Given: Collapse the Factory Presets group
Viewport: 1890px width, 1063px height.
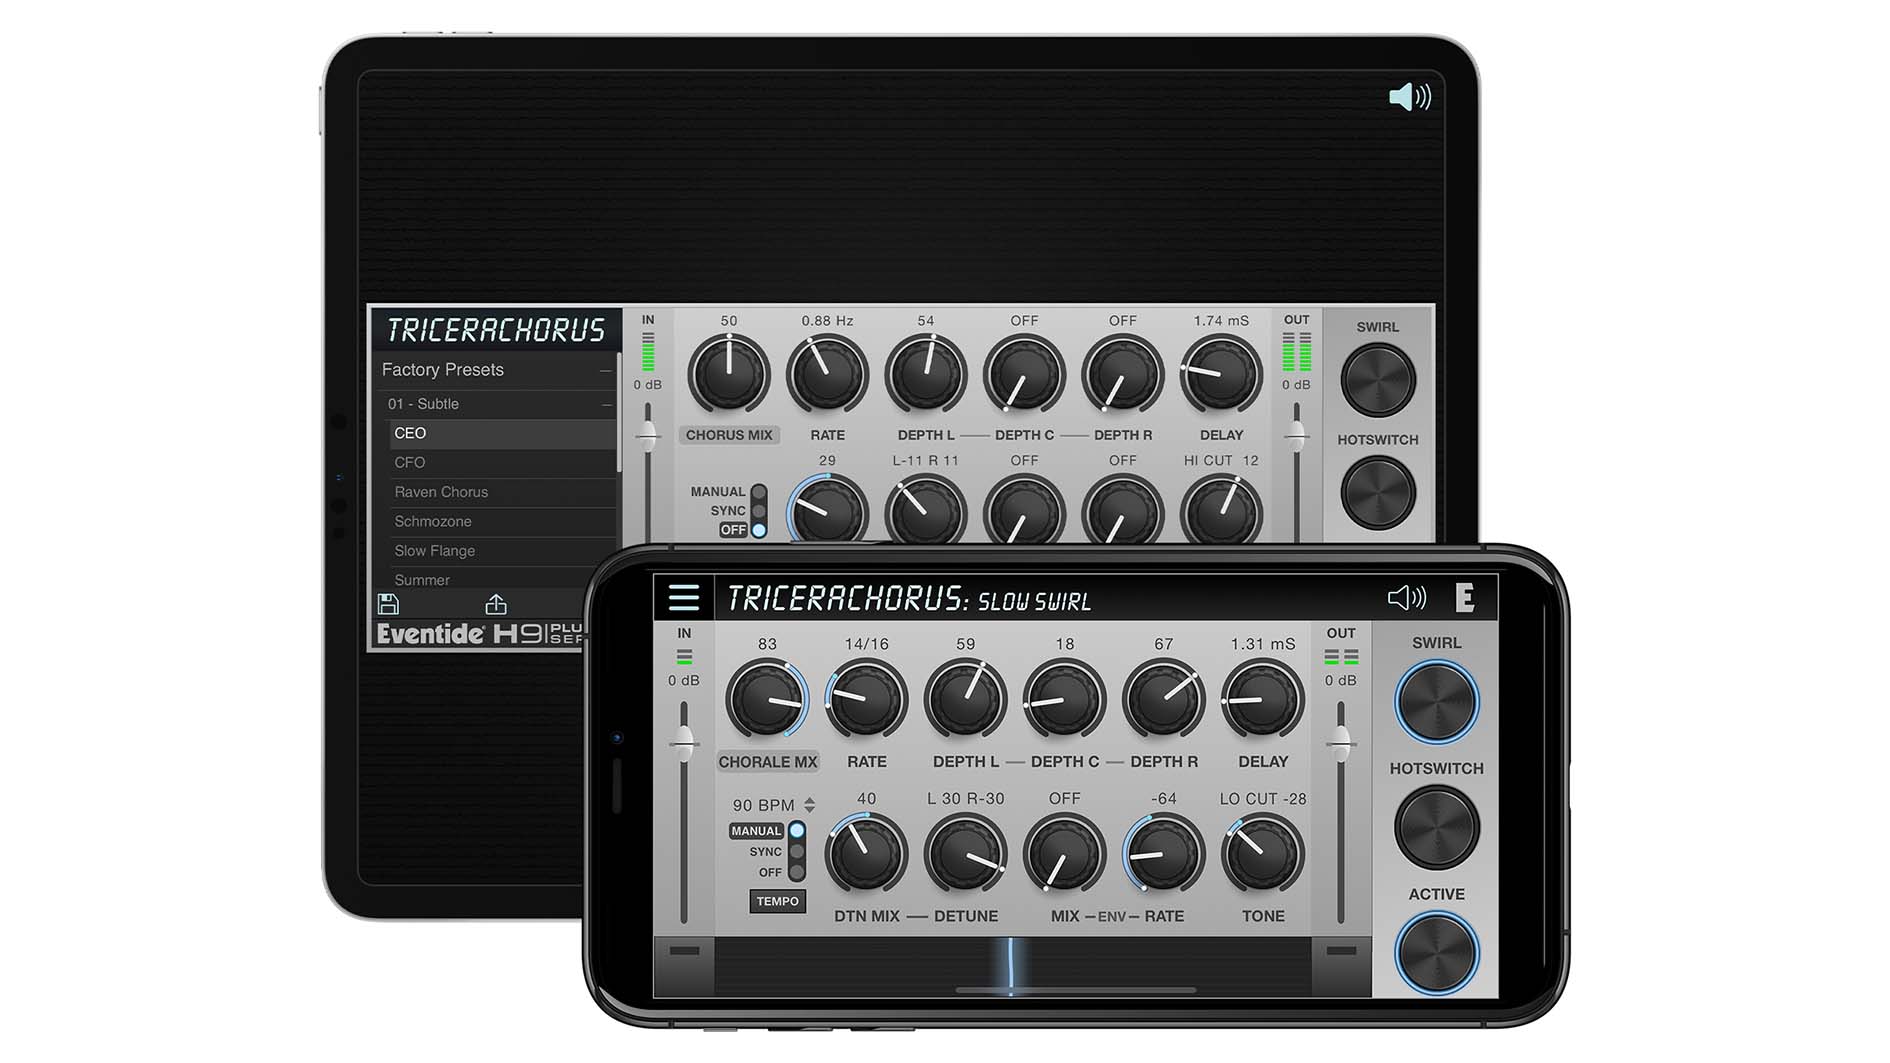Looking at the screenshot, I should tap(604, 370).
